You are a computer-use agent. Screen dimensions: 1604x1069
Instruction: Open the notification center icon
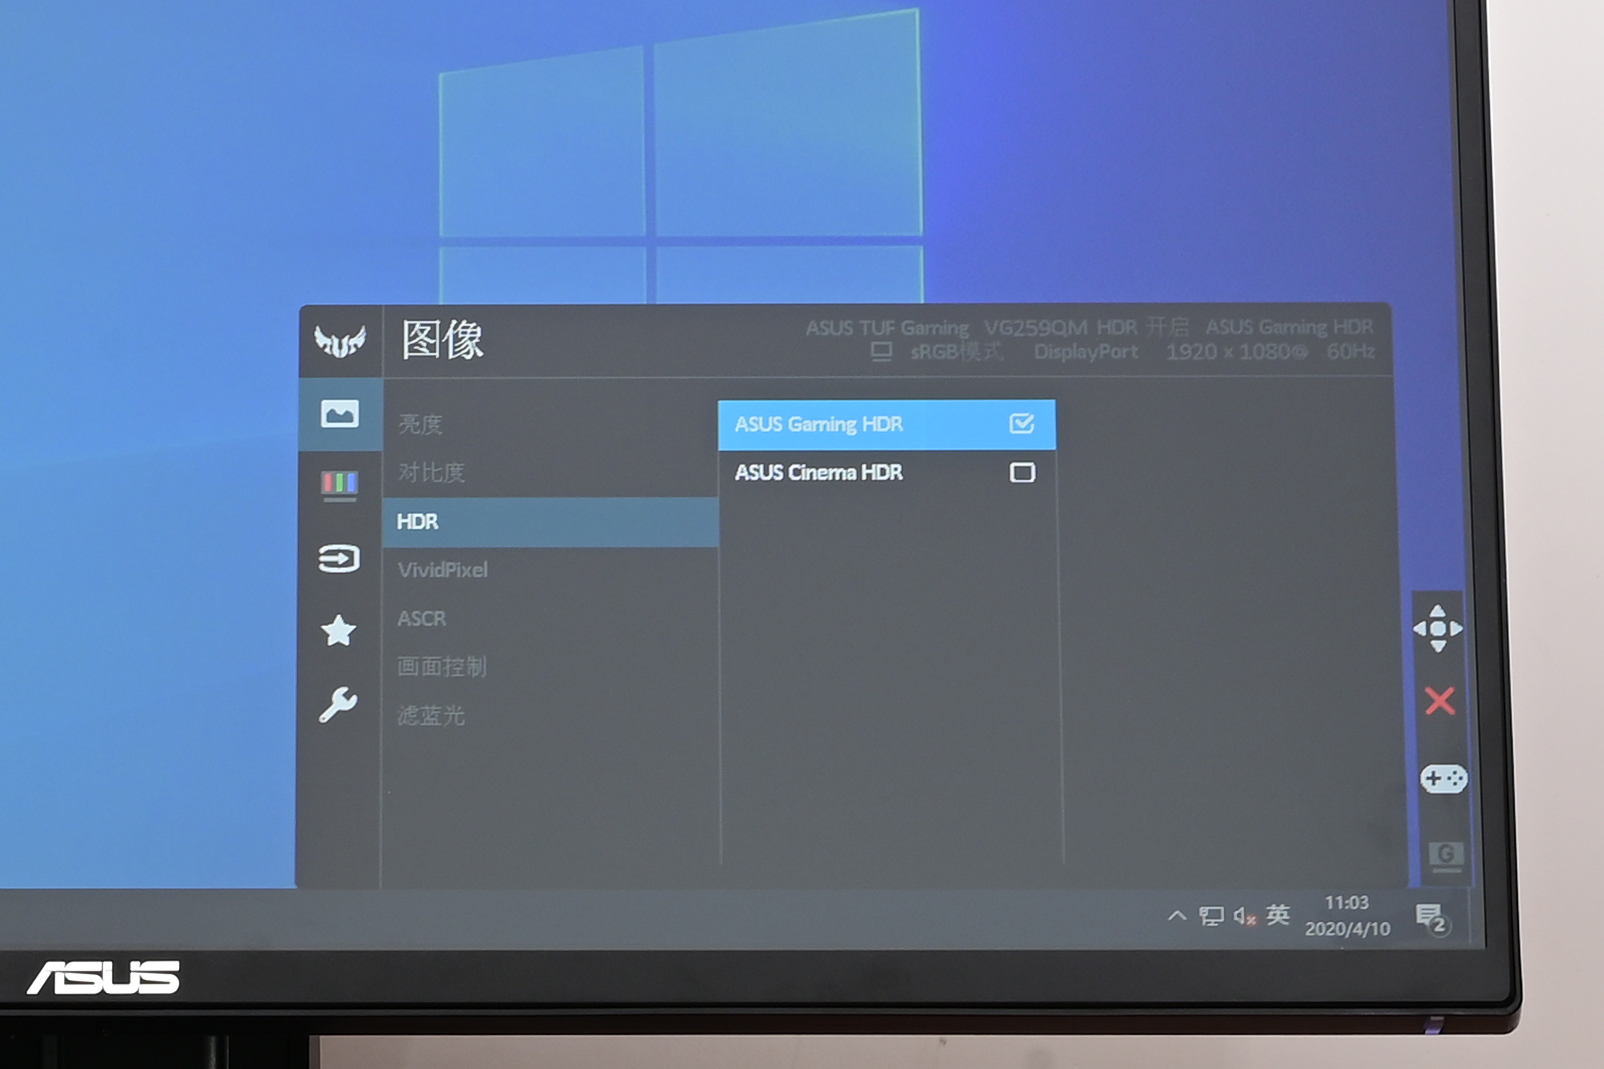pos(1432,918)
